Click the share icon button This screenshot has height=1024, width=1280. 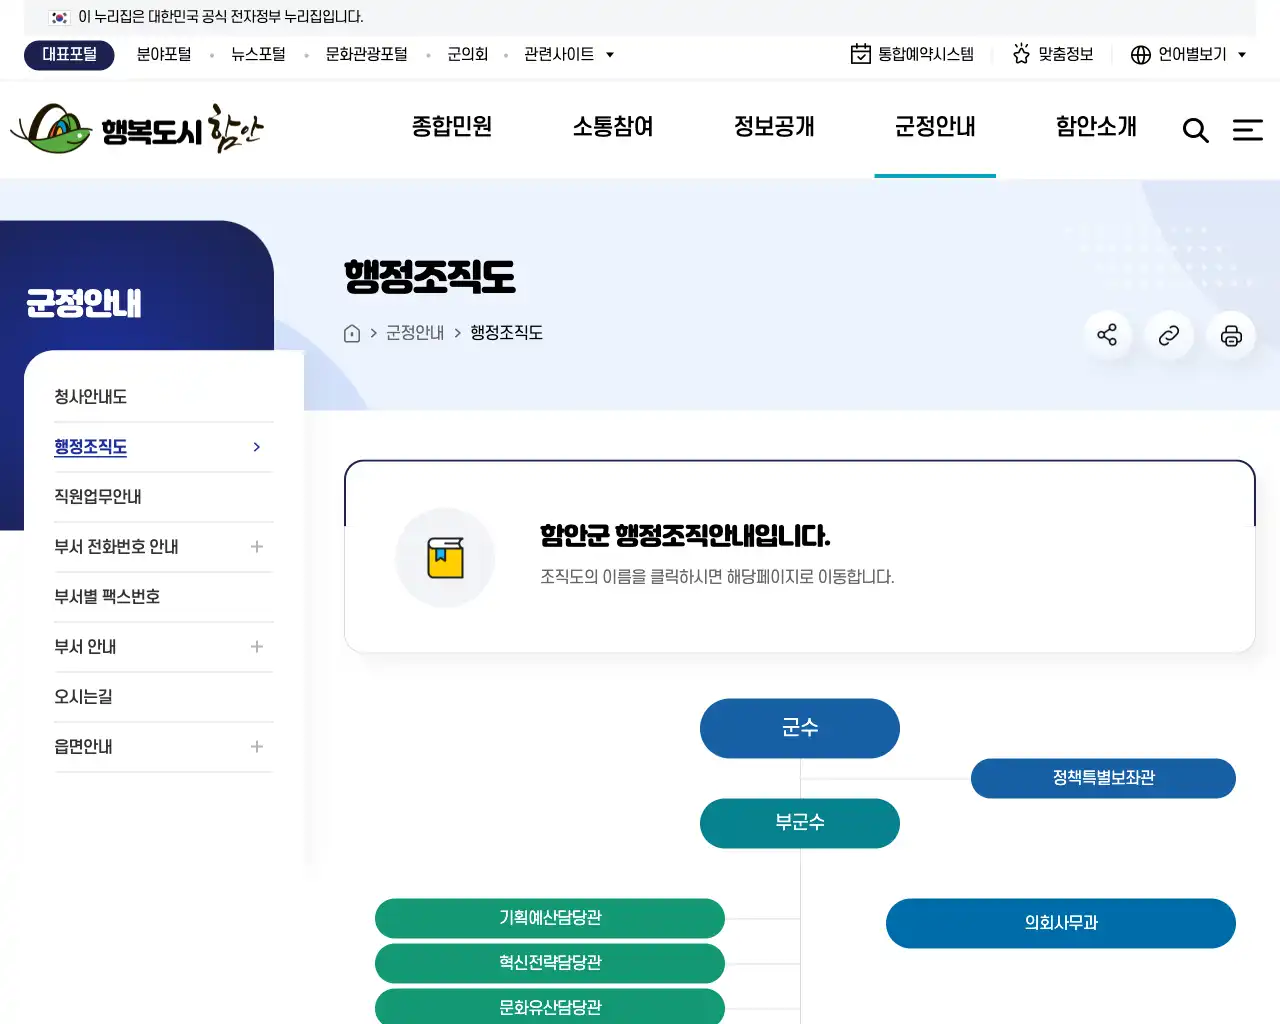(1107, 335)
